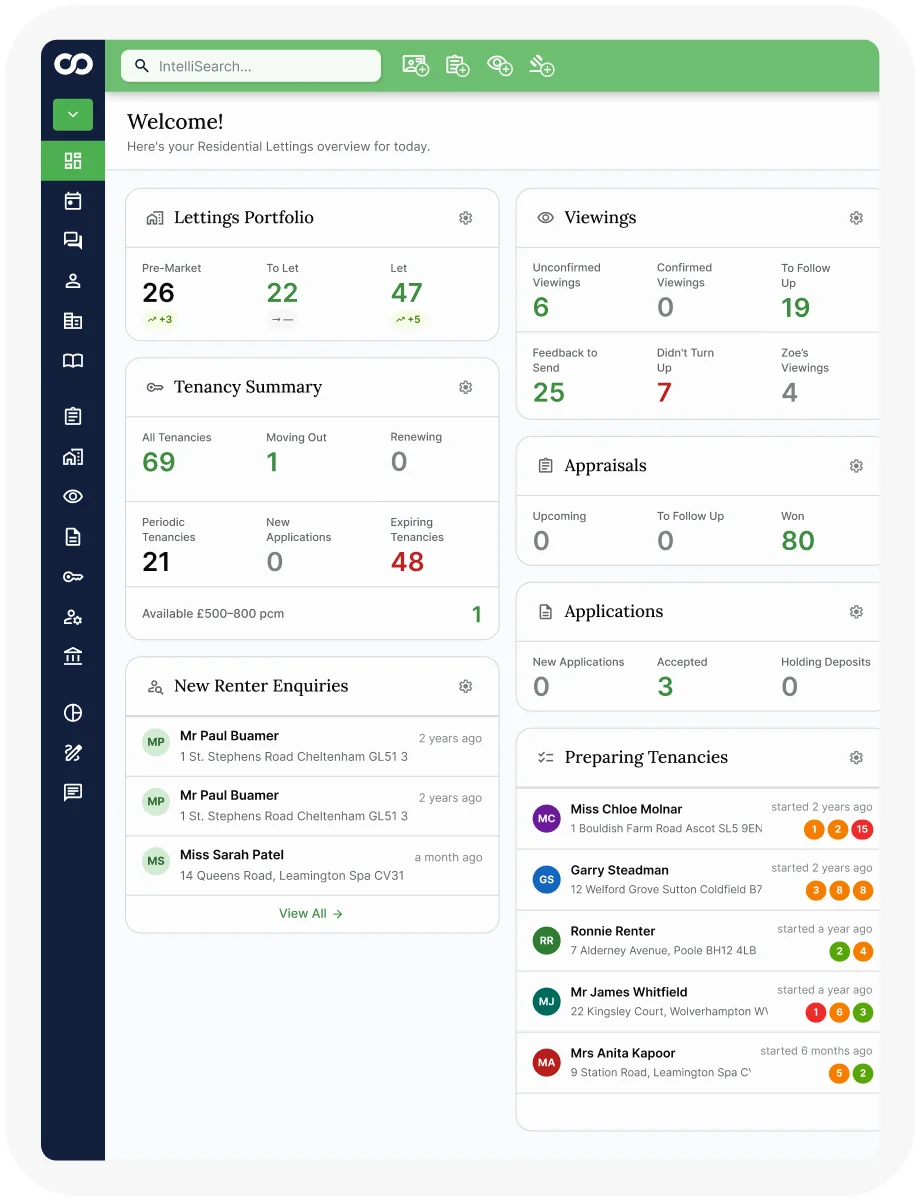This screenshot has height=1201, width=920.
Task: Open the message feedback icon at sidebar bottom
Action: [x=73, y=793]
